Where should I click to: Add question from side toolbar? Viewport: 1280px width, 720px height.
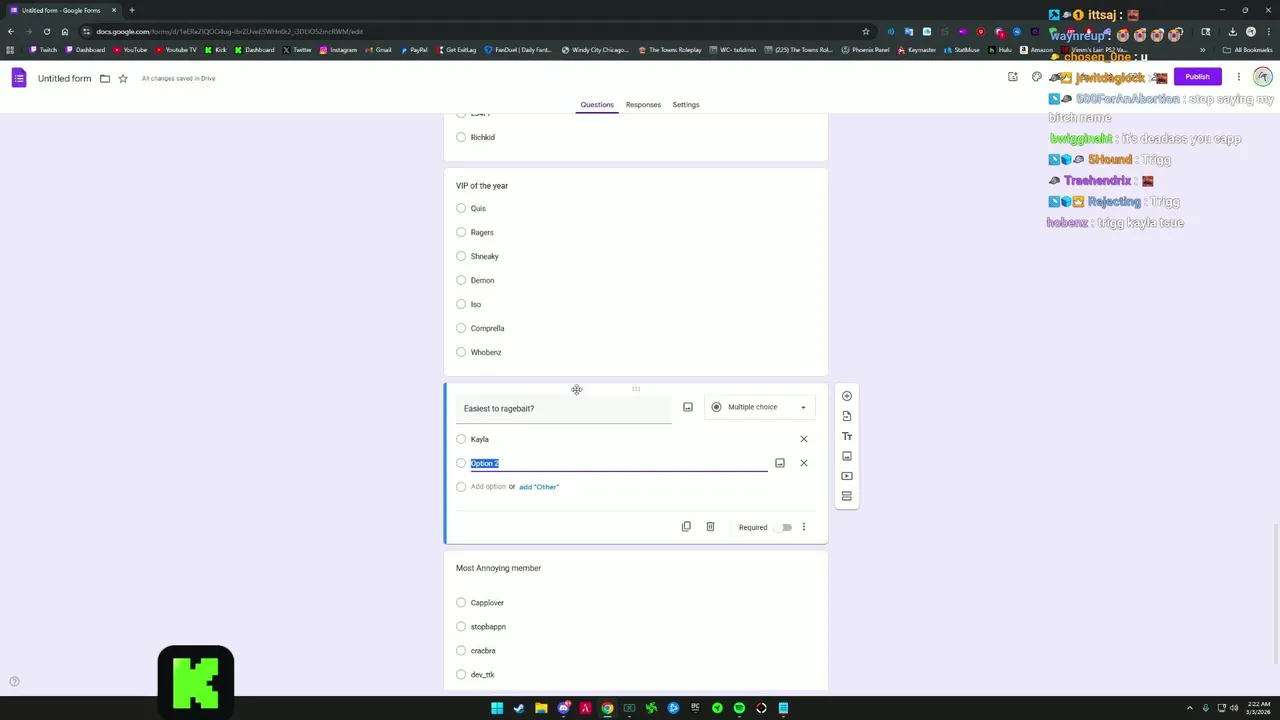tap(847, 396)
